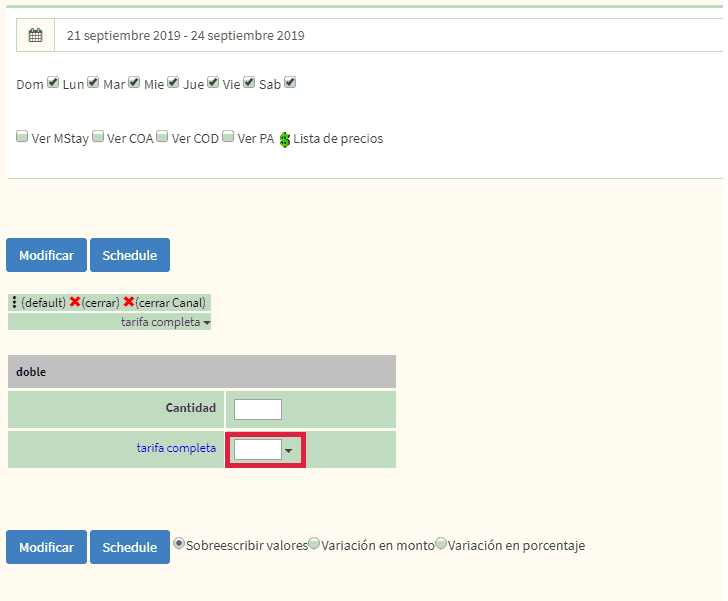Open dropdown arrow in tarifa completa row
Image resolution: width=728 pixels, height=601 pixels.
289,451
